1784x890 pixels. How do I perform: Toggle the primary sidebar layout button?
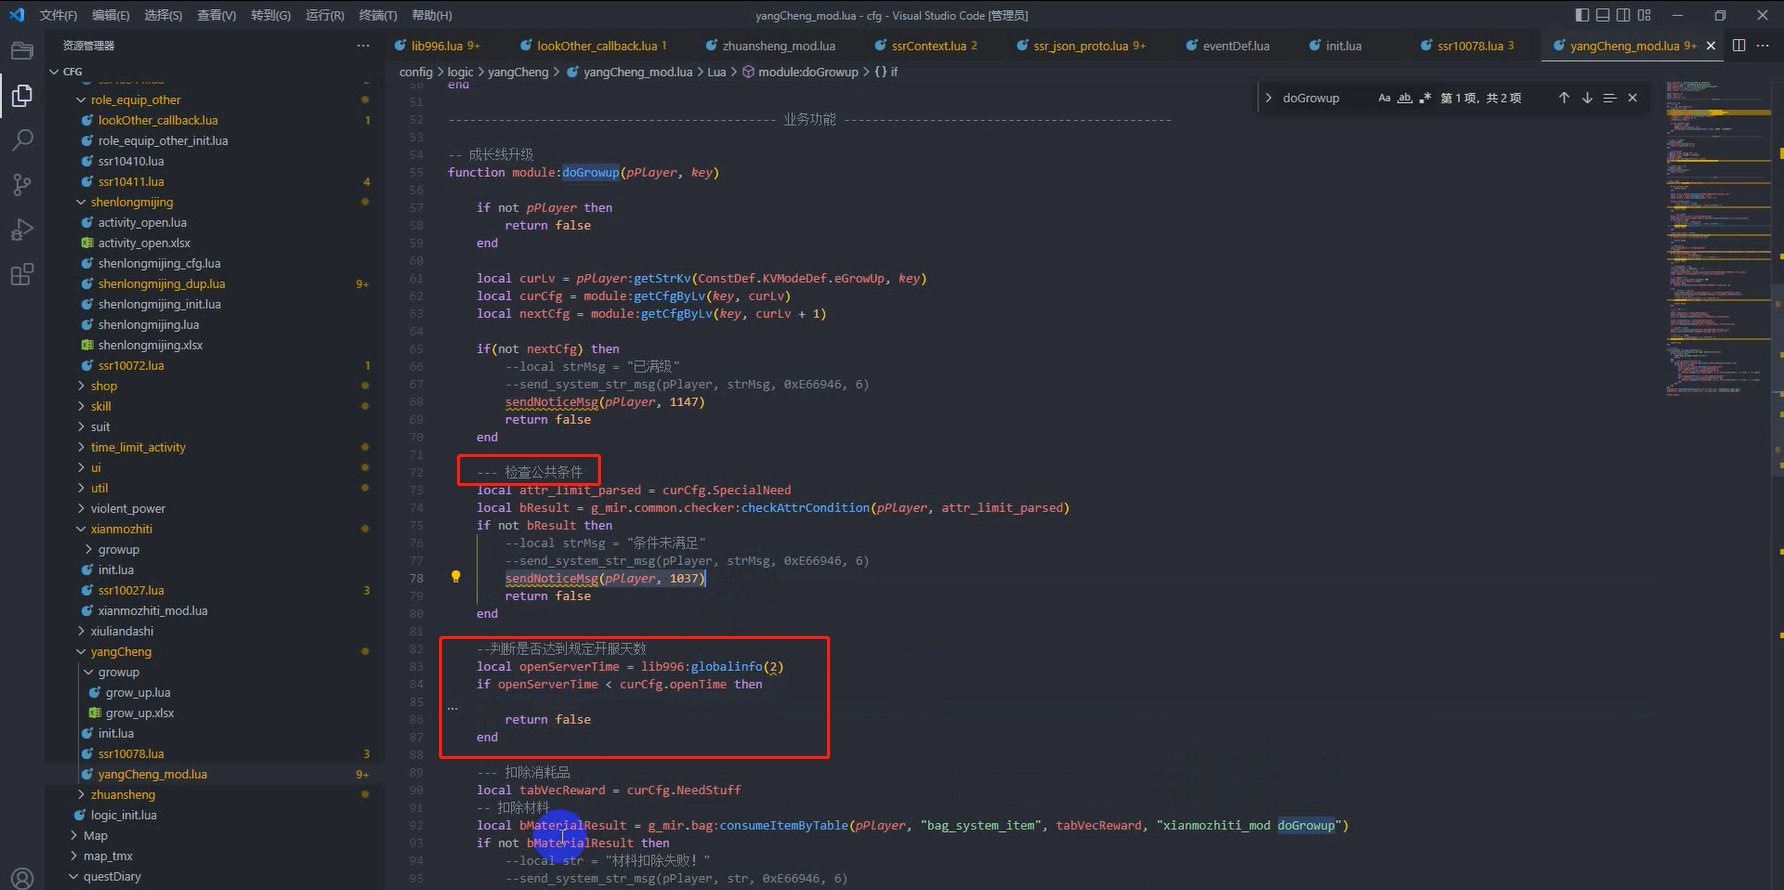click(1582, 15)
